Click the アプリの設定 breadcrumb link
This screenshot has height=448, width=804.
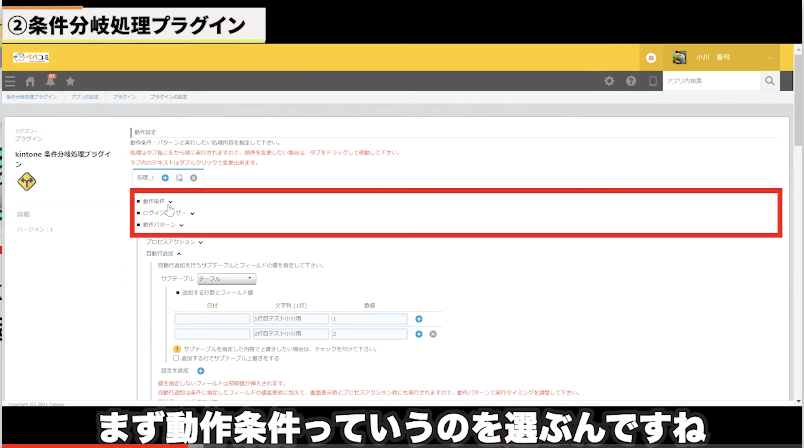85,97
